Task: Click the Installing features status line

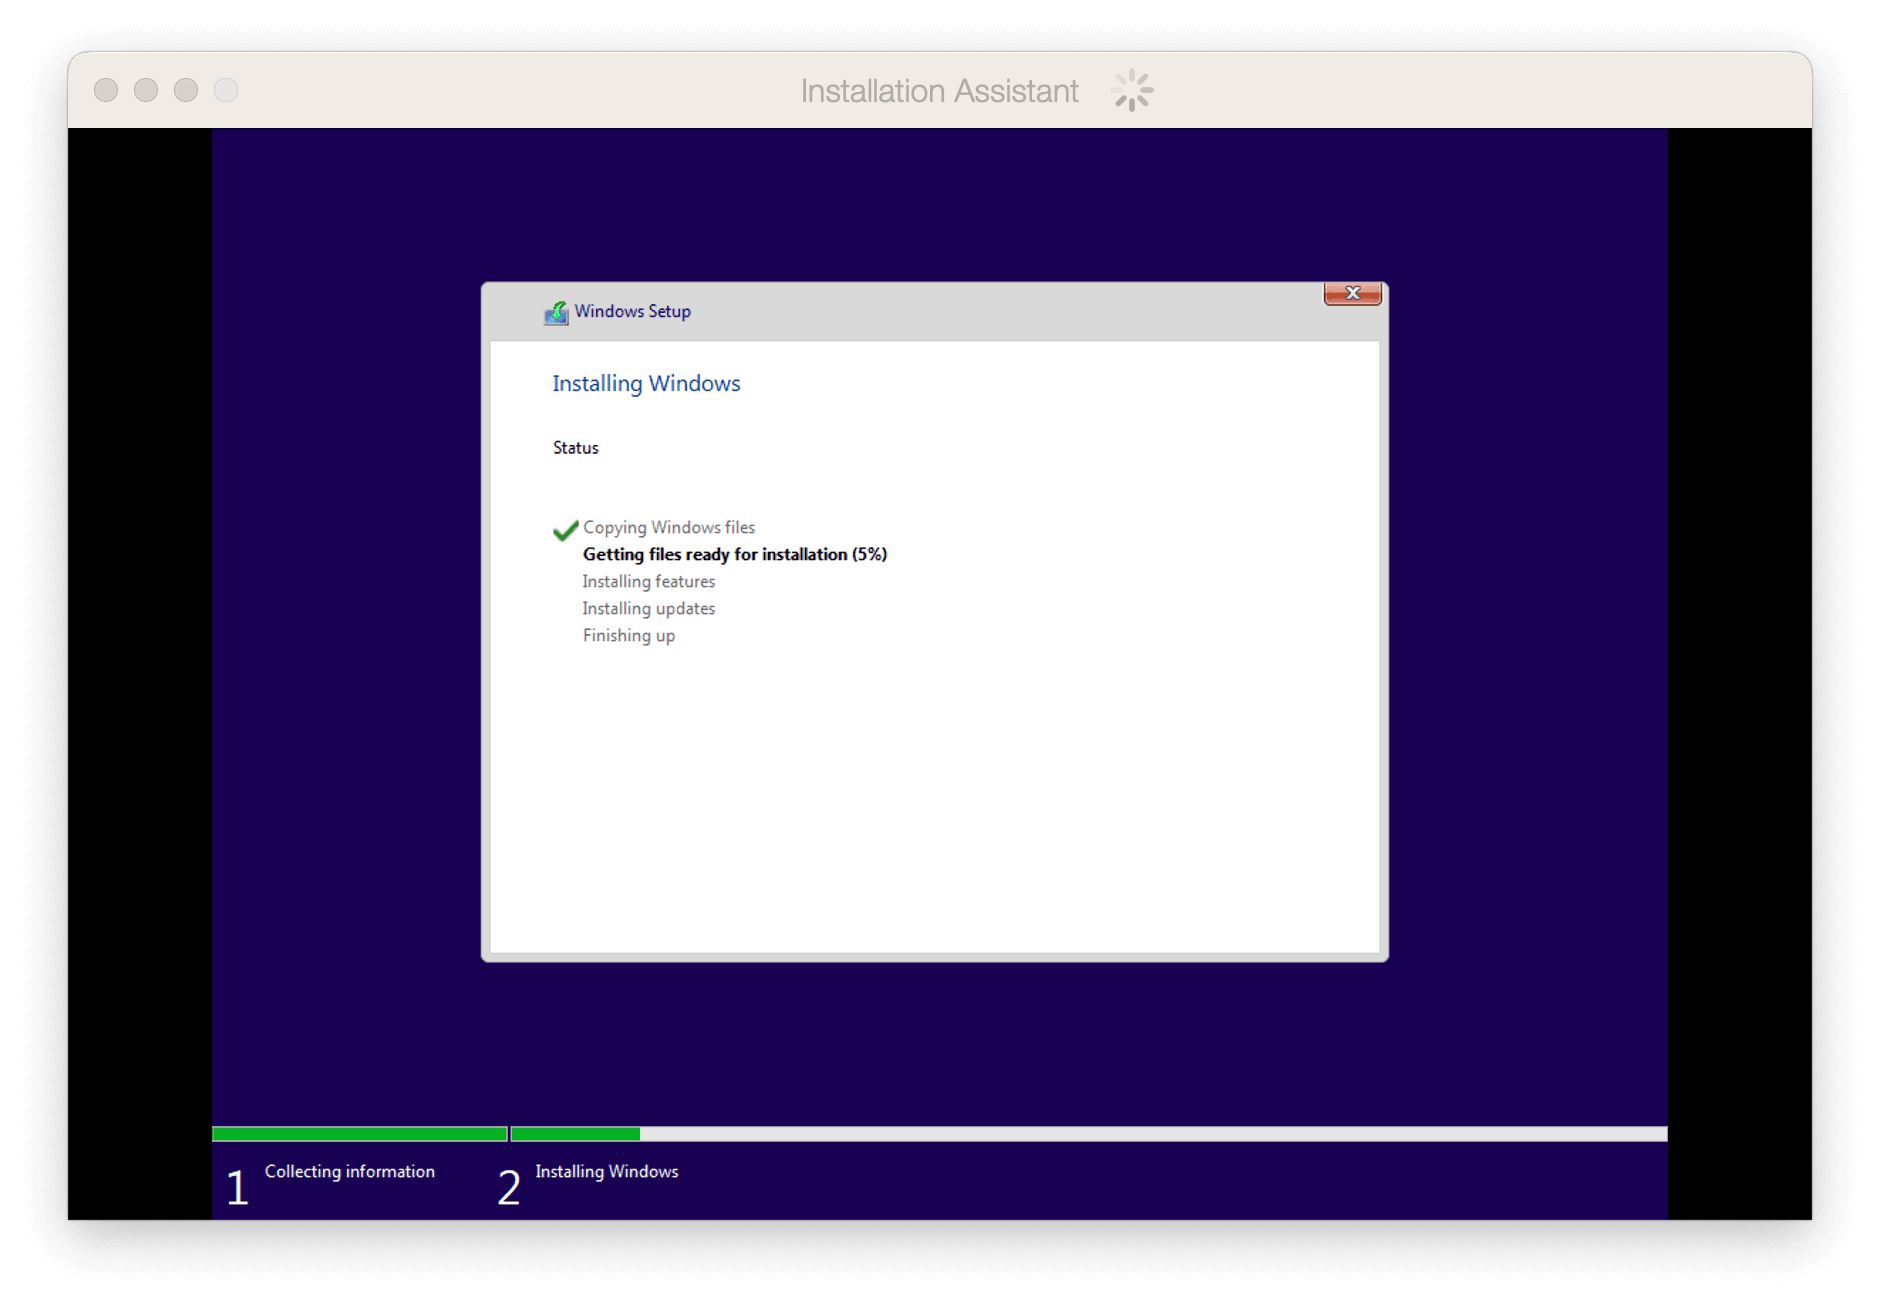Action: [x=648, y=581]
